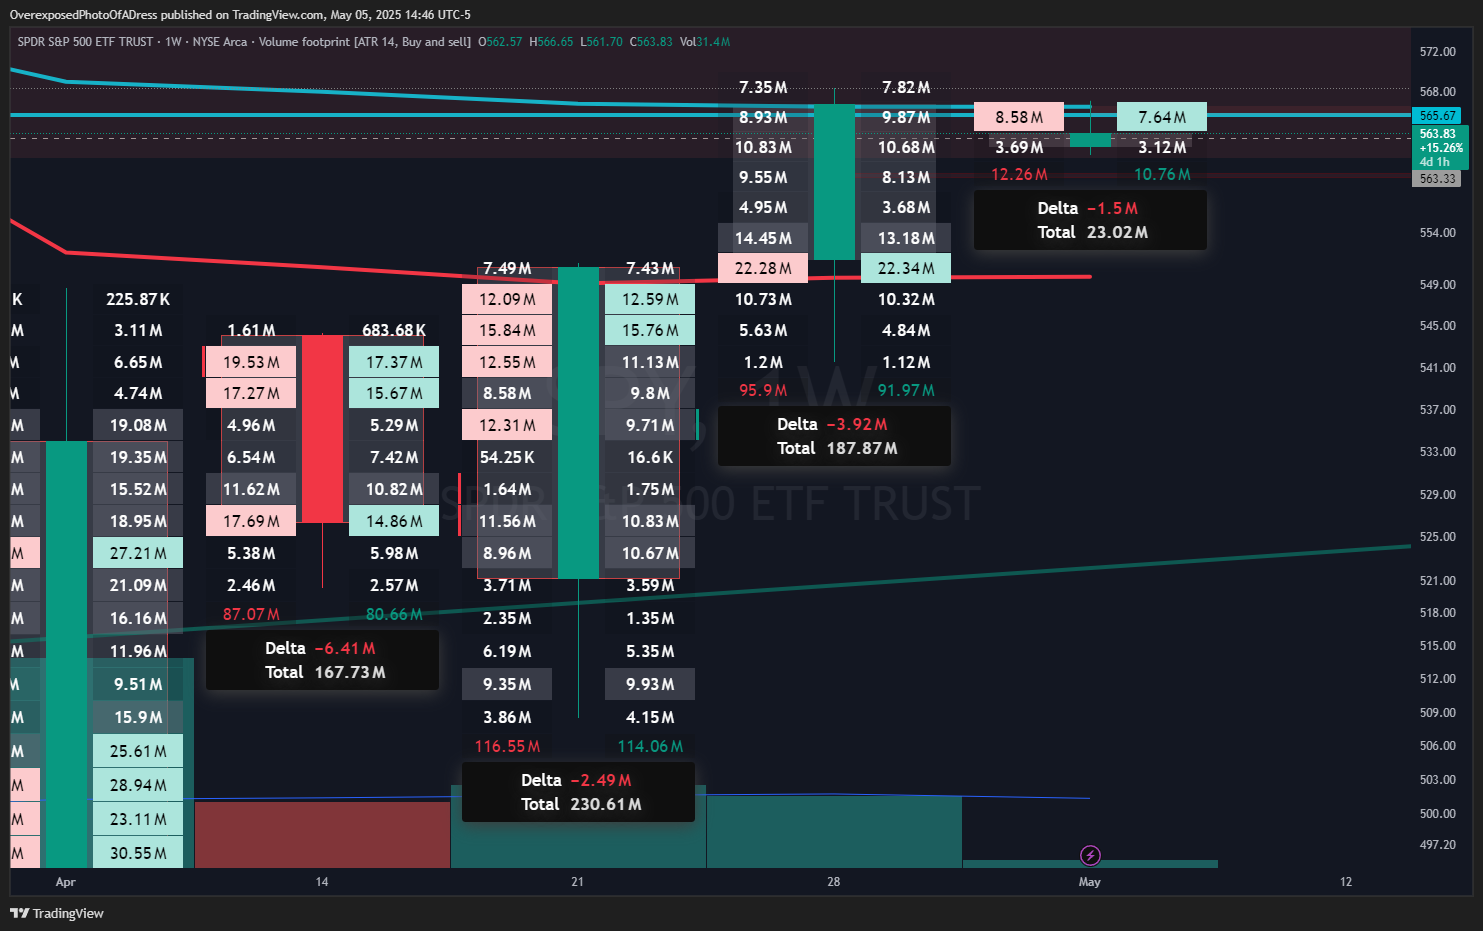Click the red Apr 14 week candle body
This screenshot has width=1483, height=931.
322,428
